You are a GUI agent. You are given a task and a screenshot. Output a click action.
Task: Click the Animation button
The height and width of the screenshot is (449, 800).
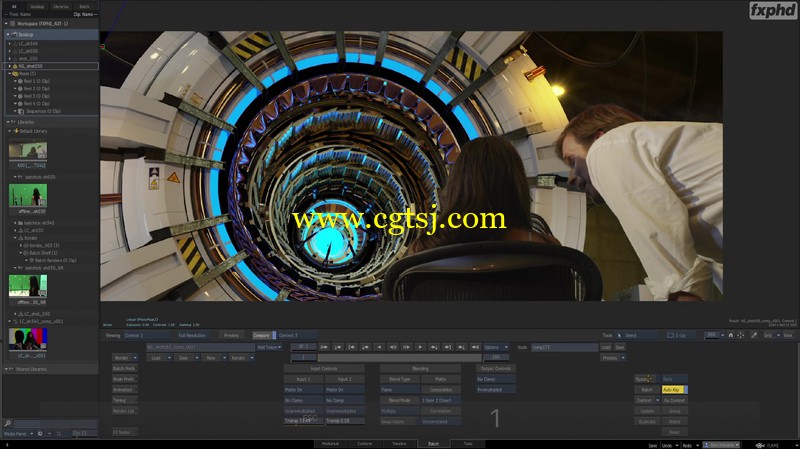(x=124, y=390)
